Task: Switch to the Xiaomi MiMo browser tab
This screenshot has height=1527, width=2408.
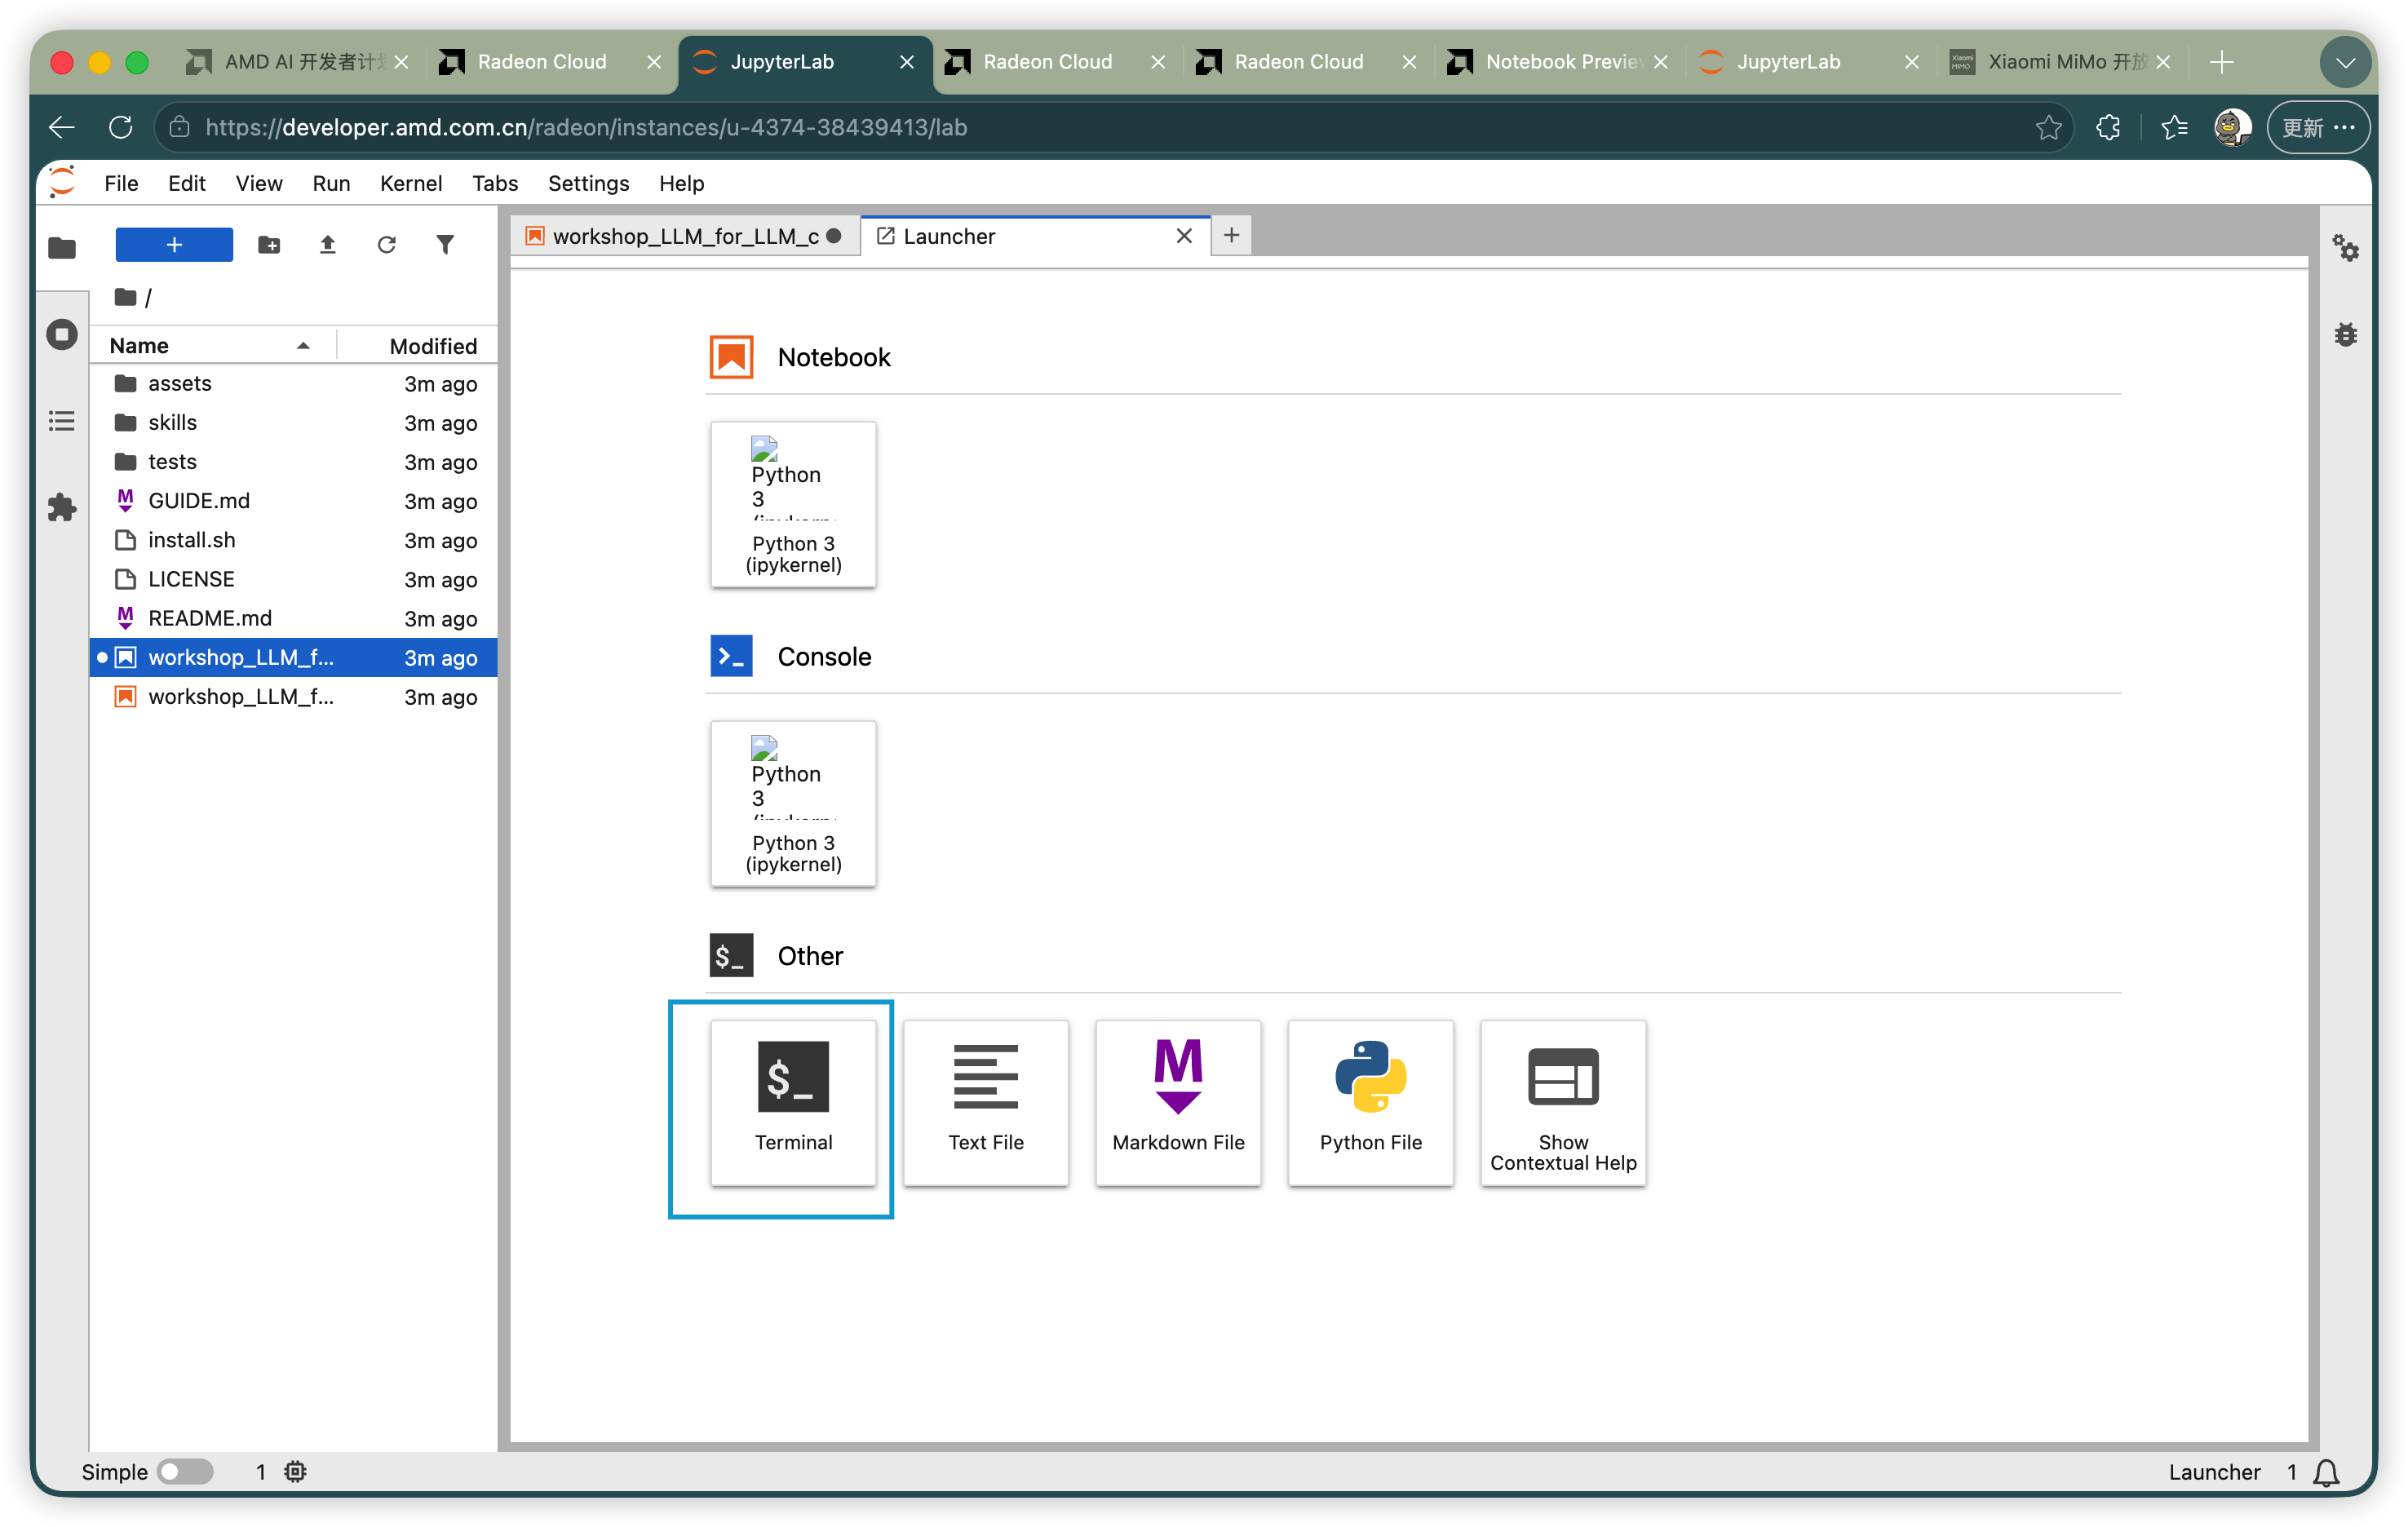Action: pyautogui.click(x=2063, y=62)
